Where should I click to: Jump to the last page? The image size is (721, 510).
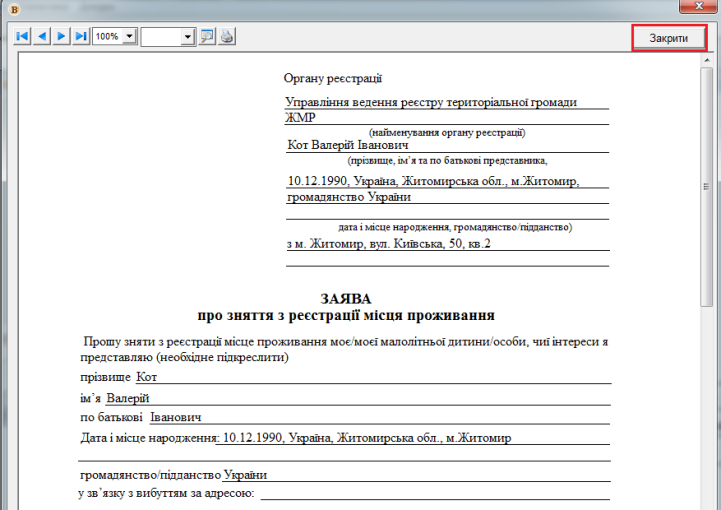[x=81, y=36]
